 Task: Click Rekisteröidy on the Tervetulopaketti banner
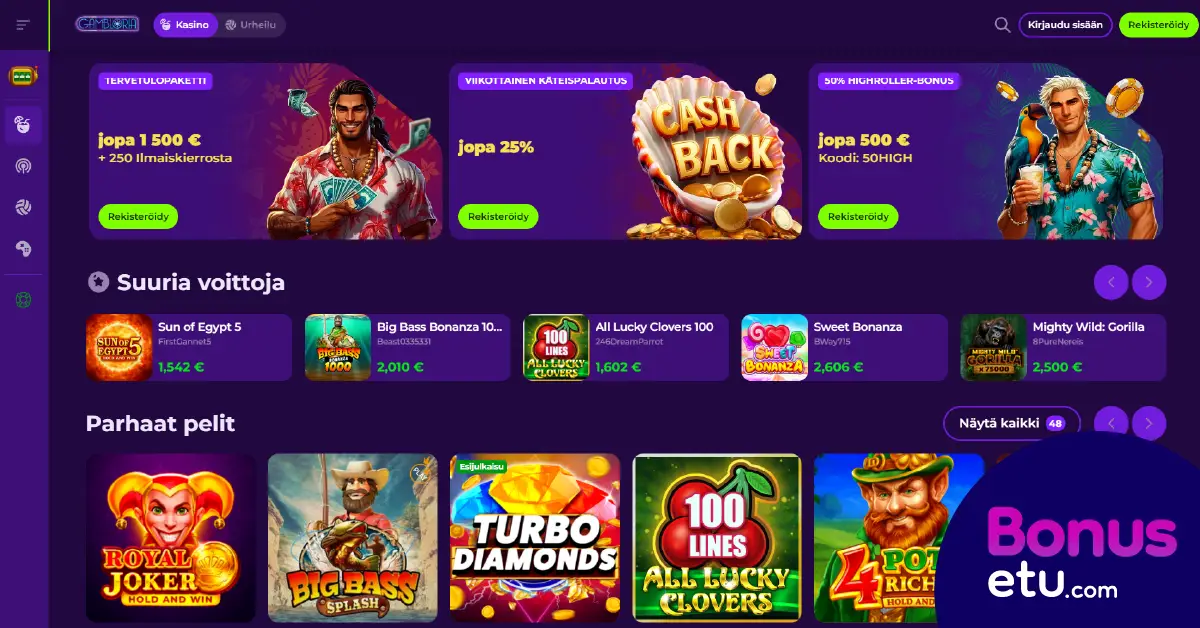tap(138, 216)
